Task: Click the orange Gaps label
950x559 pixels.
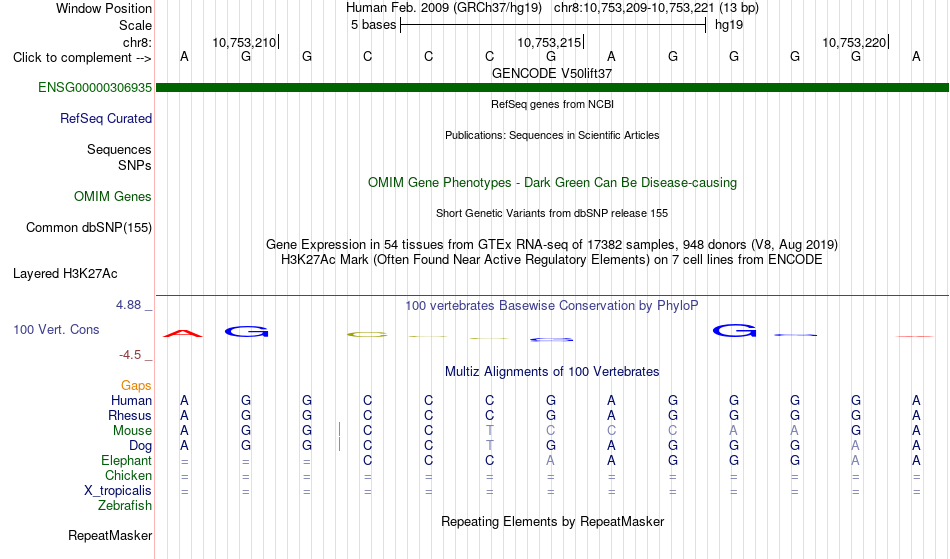Action: tap(136, 386)
